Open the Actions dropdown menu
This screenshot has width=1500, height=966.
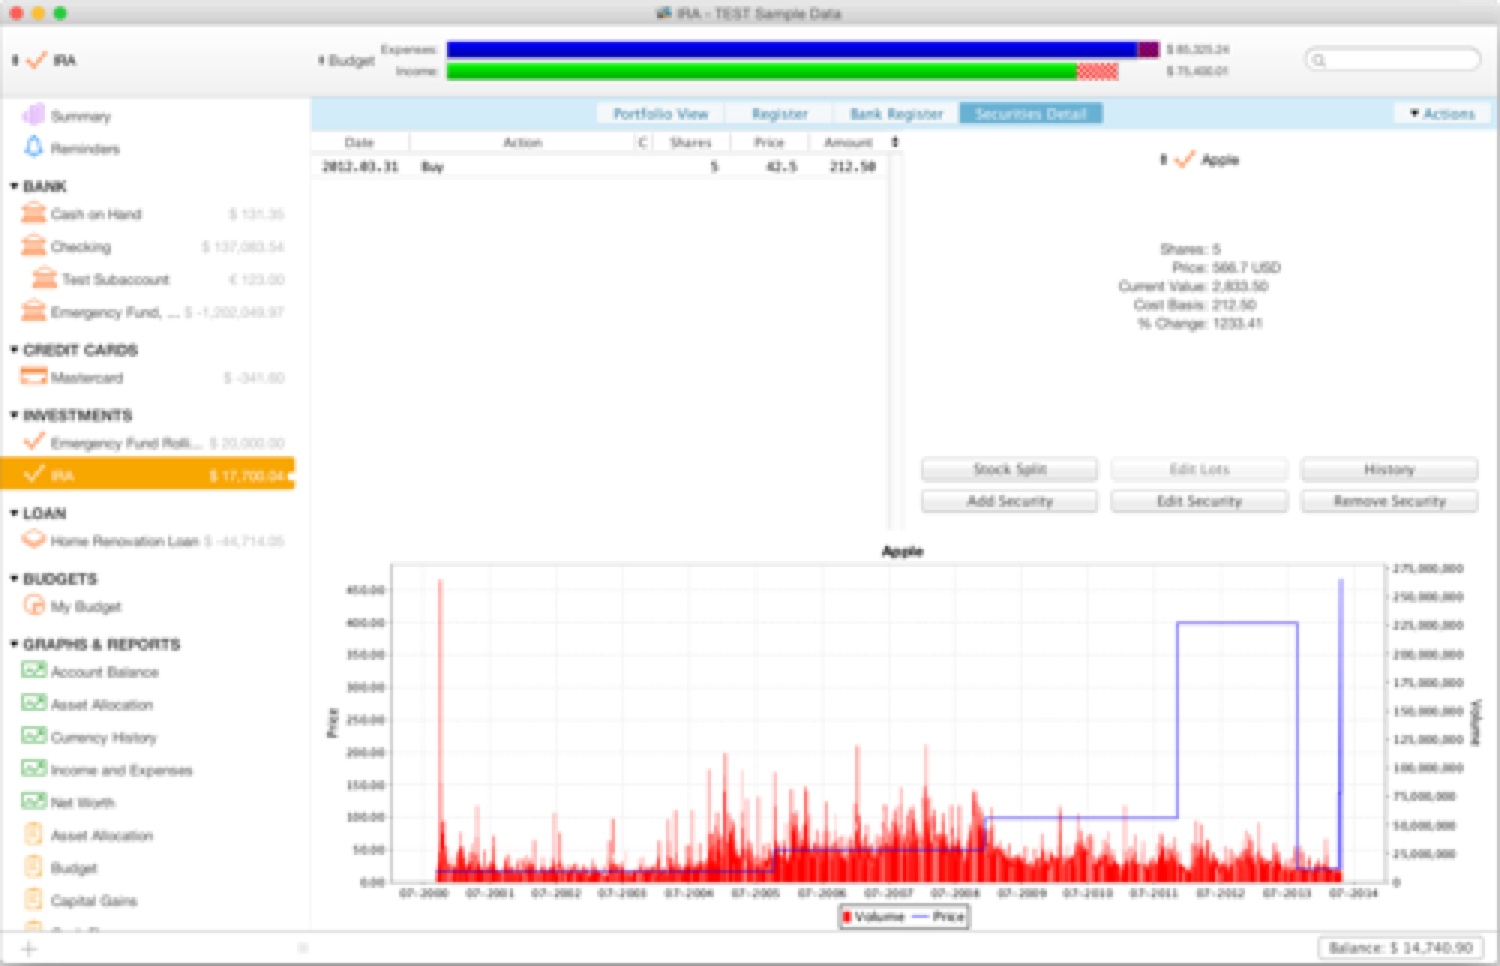tap(1442, 114)
